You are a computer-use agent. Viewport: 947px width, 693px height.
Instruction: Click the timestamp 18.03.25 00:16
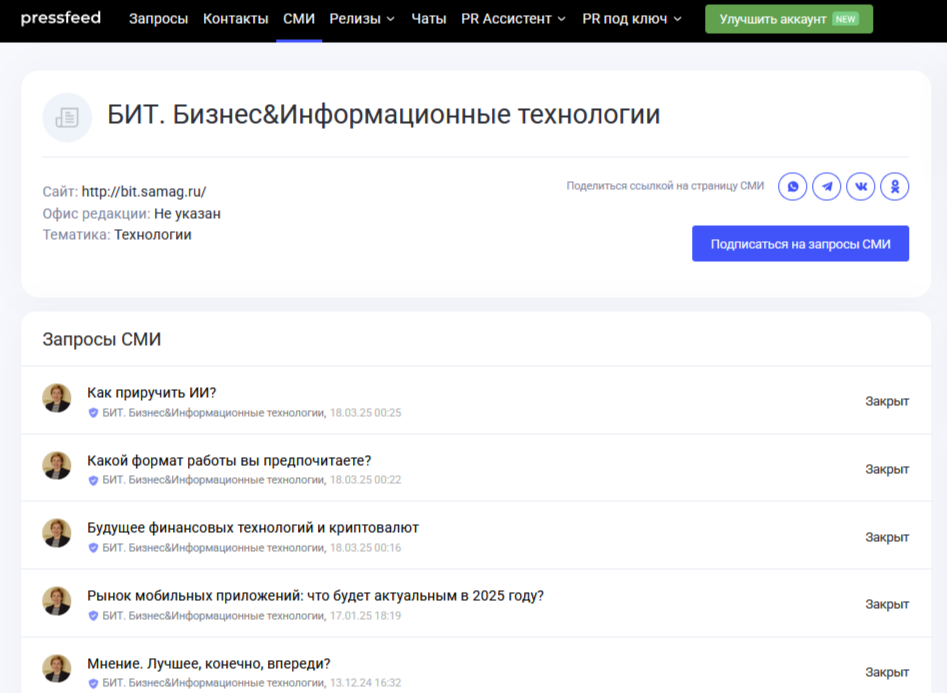tap(365, 548)
